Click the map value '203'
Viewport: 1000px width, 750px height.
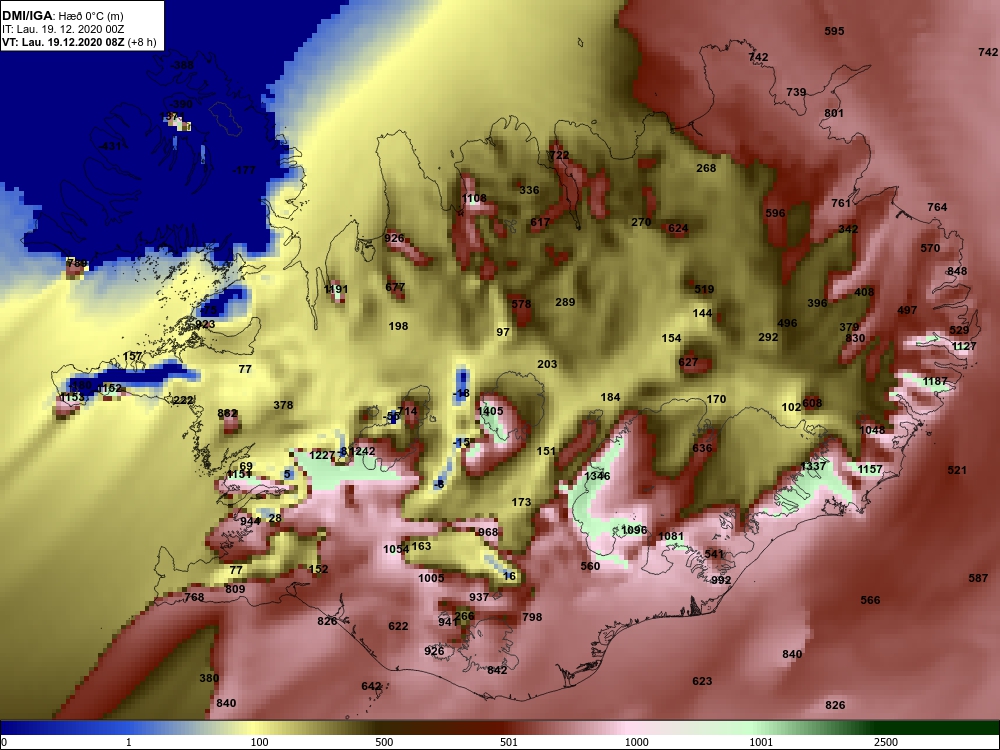pyautogui.click(x=547, y=364)
